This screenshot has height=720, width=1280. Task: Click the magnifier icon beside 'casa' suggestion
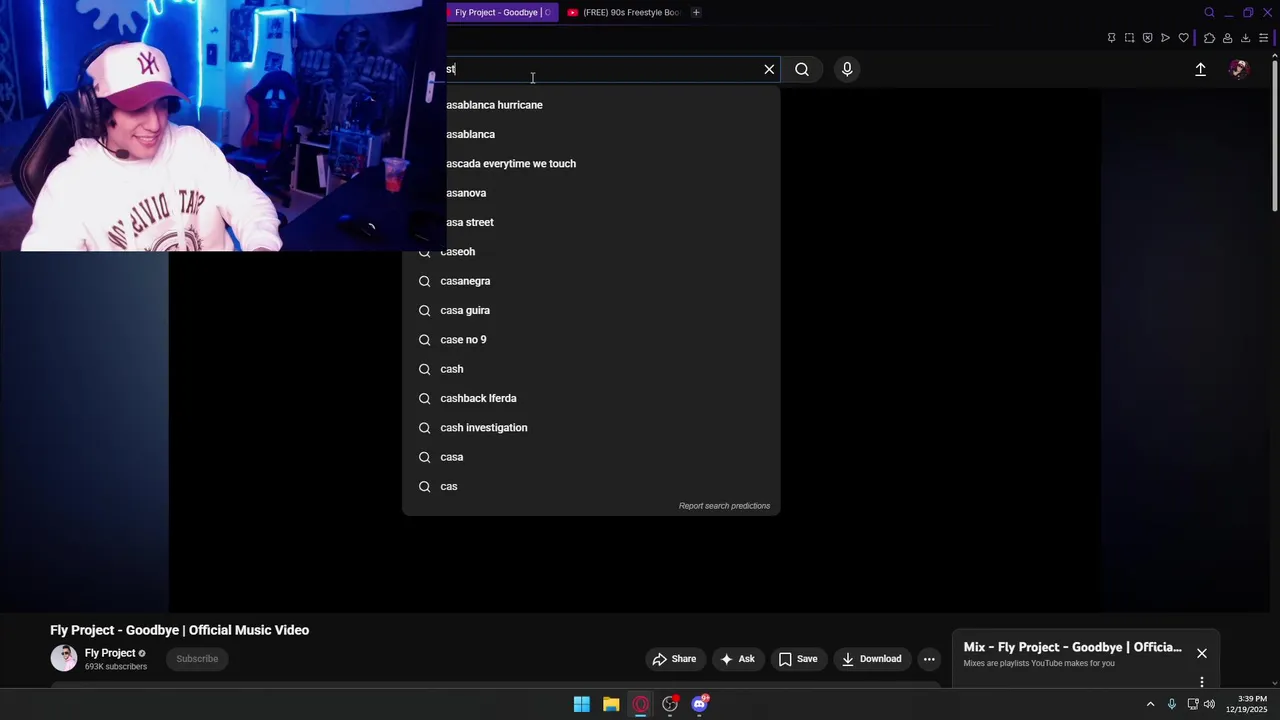tap(424, 457)
